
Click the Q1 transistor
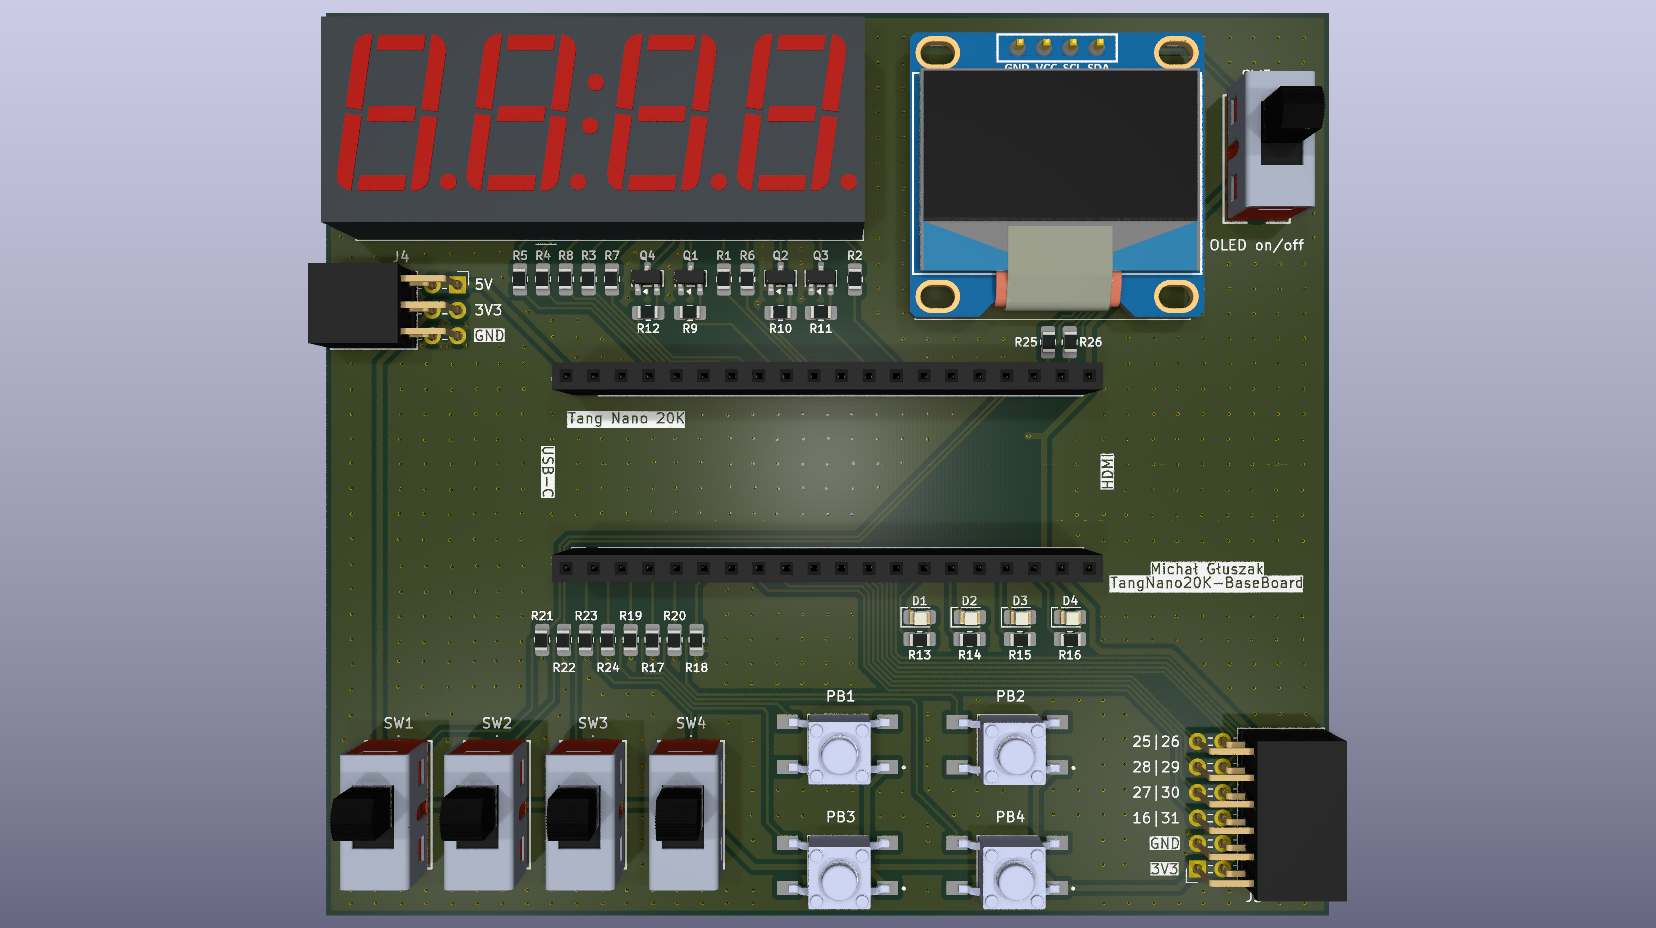(690, 280)
